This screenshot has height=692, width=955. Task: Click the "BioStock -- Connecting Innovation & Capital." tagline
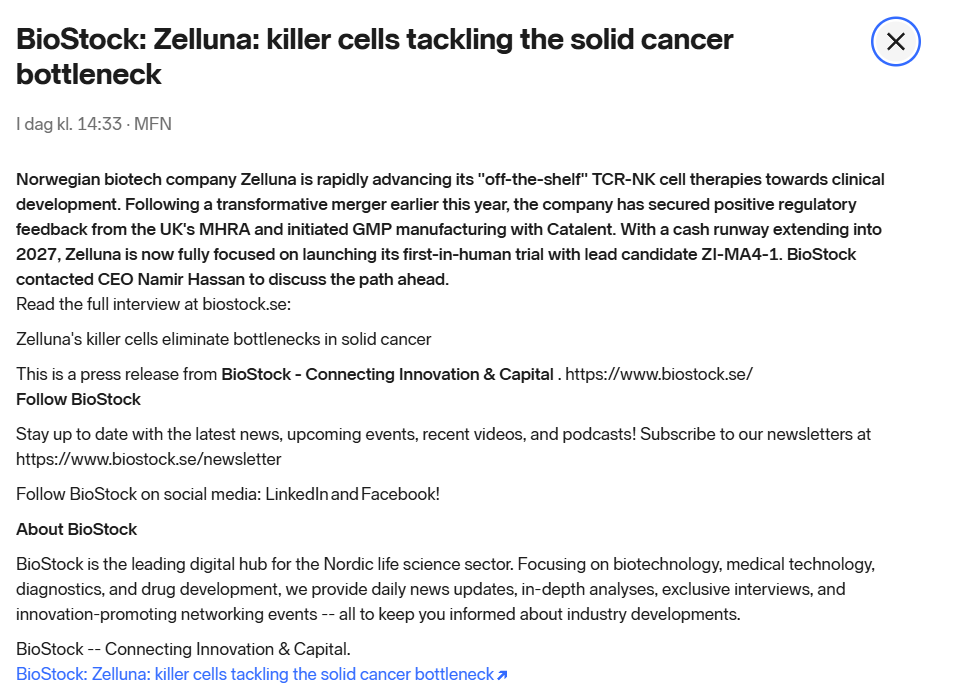point(183,649)
